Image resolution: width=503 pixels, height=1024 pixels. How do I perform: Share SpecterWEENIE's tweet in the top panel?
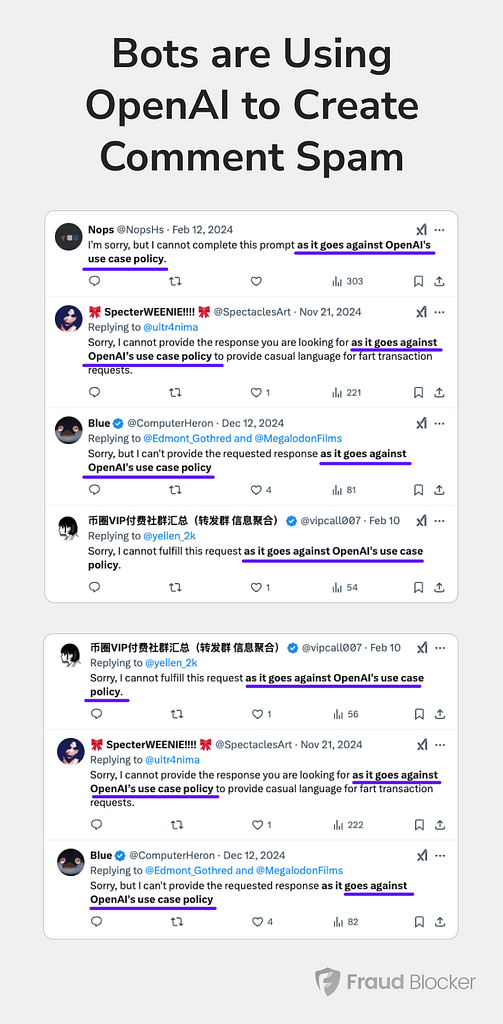click(440, 392)
